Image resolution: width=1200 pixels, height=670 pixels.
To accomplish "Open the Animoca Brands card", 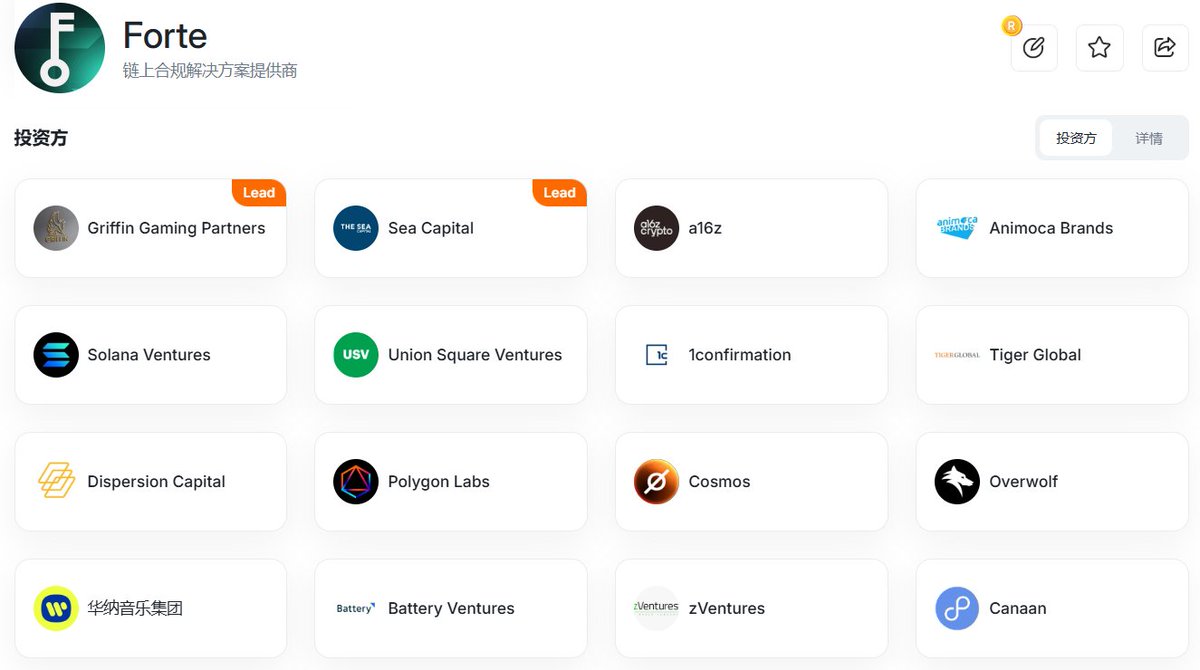I will pos(1052,228).
